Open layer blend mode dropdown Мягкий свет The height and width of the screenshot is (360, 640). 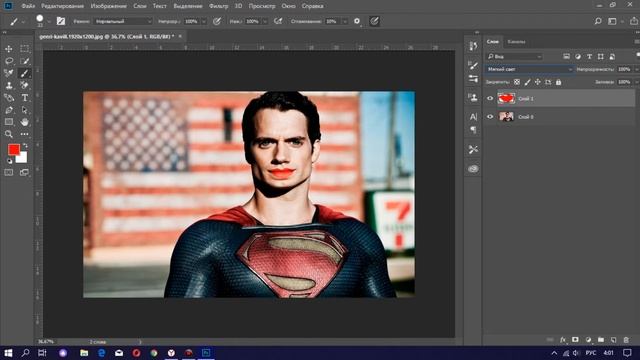(529, 69)
